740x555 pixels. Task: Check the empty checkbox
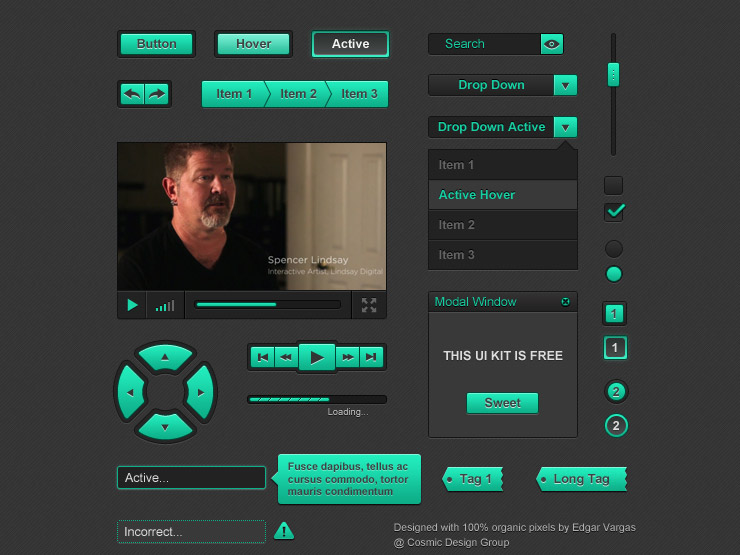[614, 185]
